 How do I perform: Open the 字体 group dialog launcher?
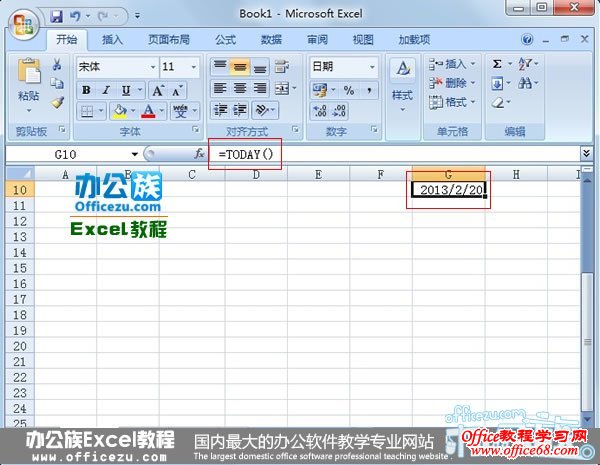pos(196,130)
